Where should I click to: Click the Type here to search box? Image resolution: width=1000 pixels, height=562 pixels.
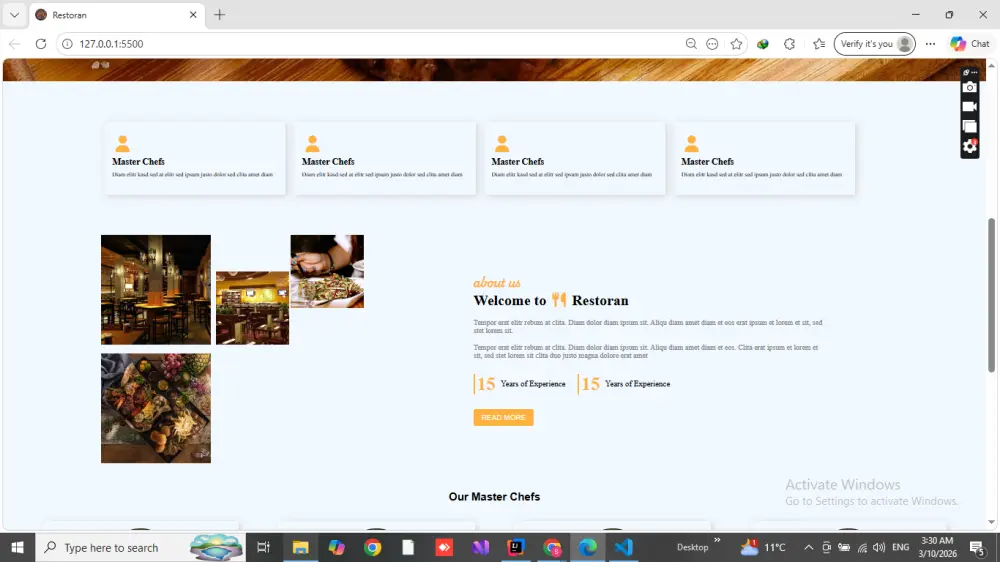[x=140, y=547]
